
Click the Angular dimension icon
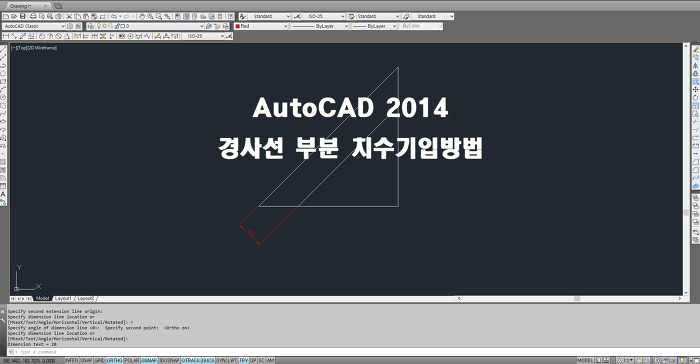click(x=67, y=36)
